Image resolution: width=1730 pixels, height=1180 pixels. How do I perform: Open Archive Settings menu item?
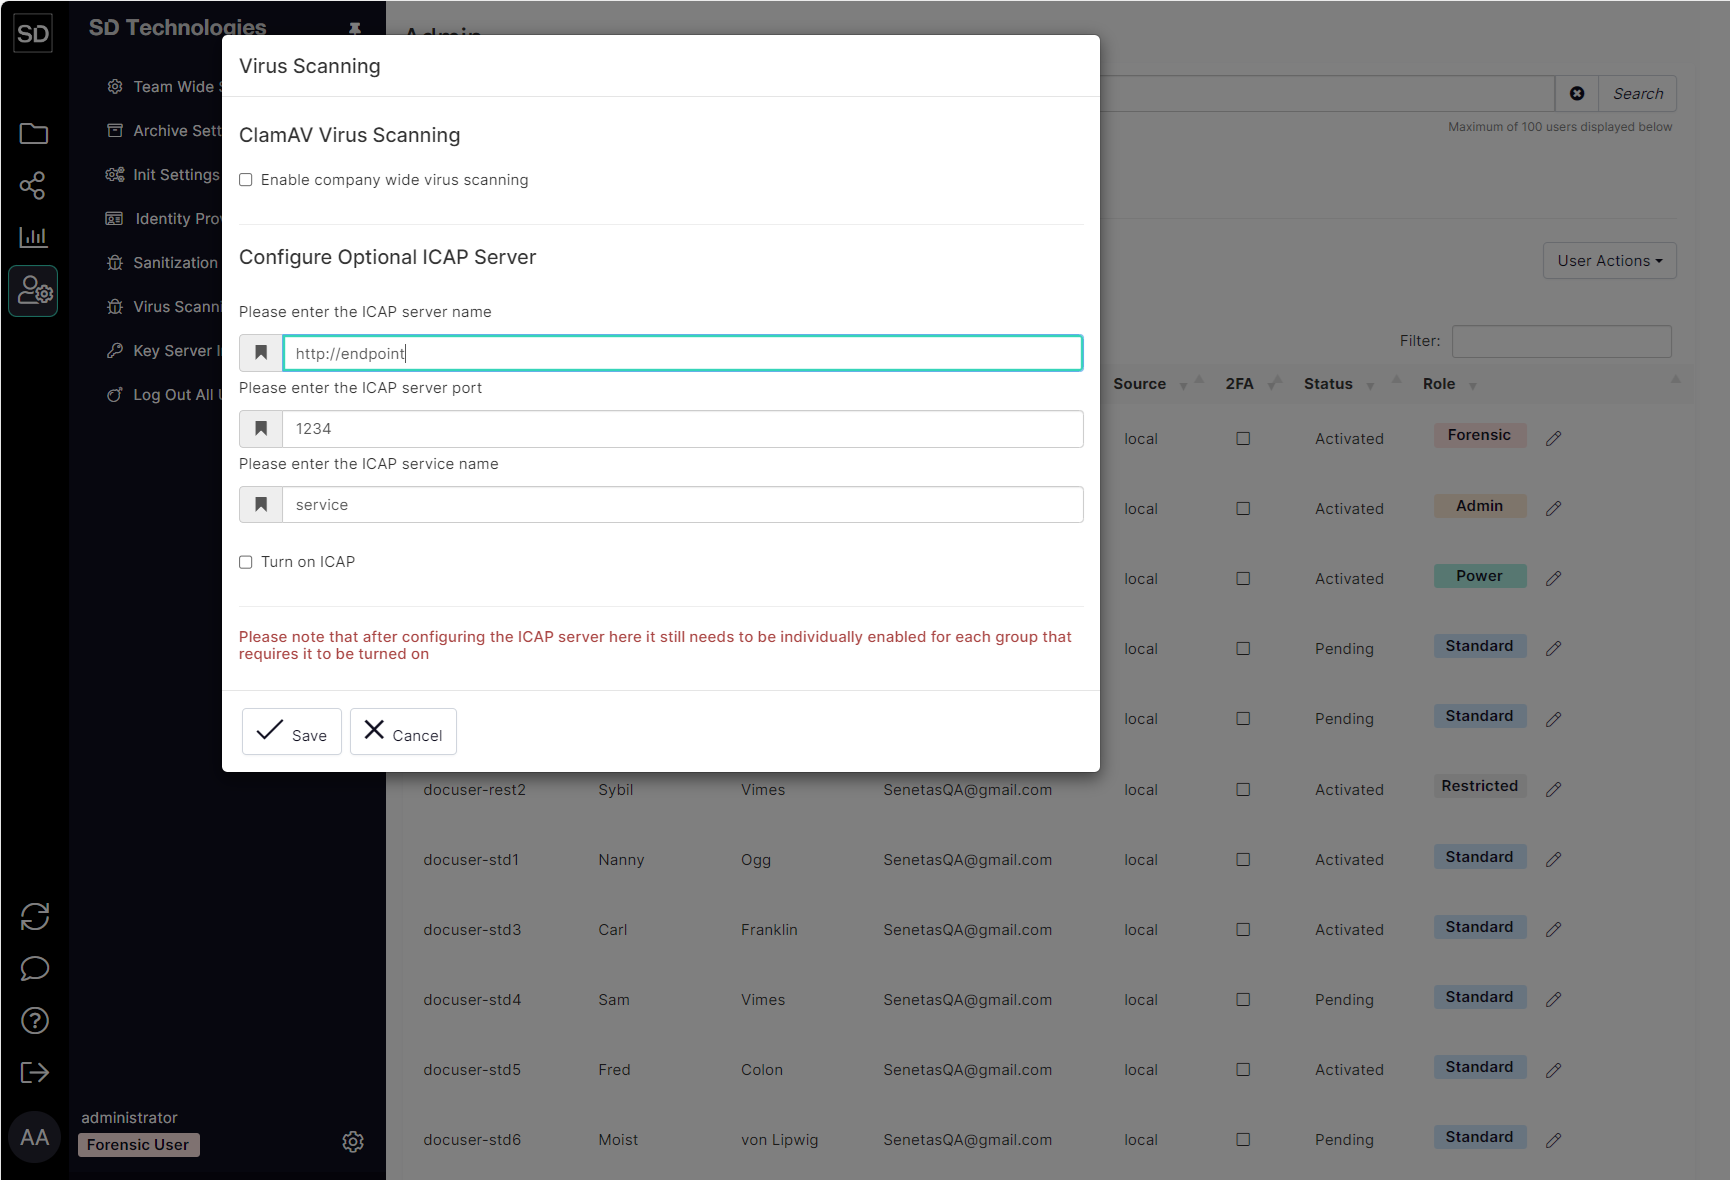pos(164,131)
